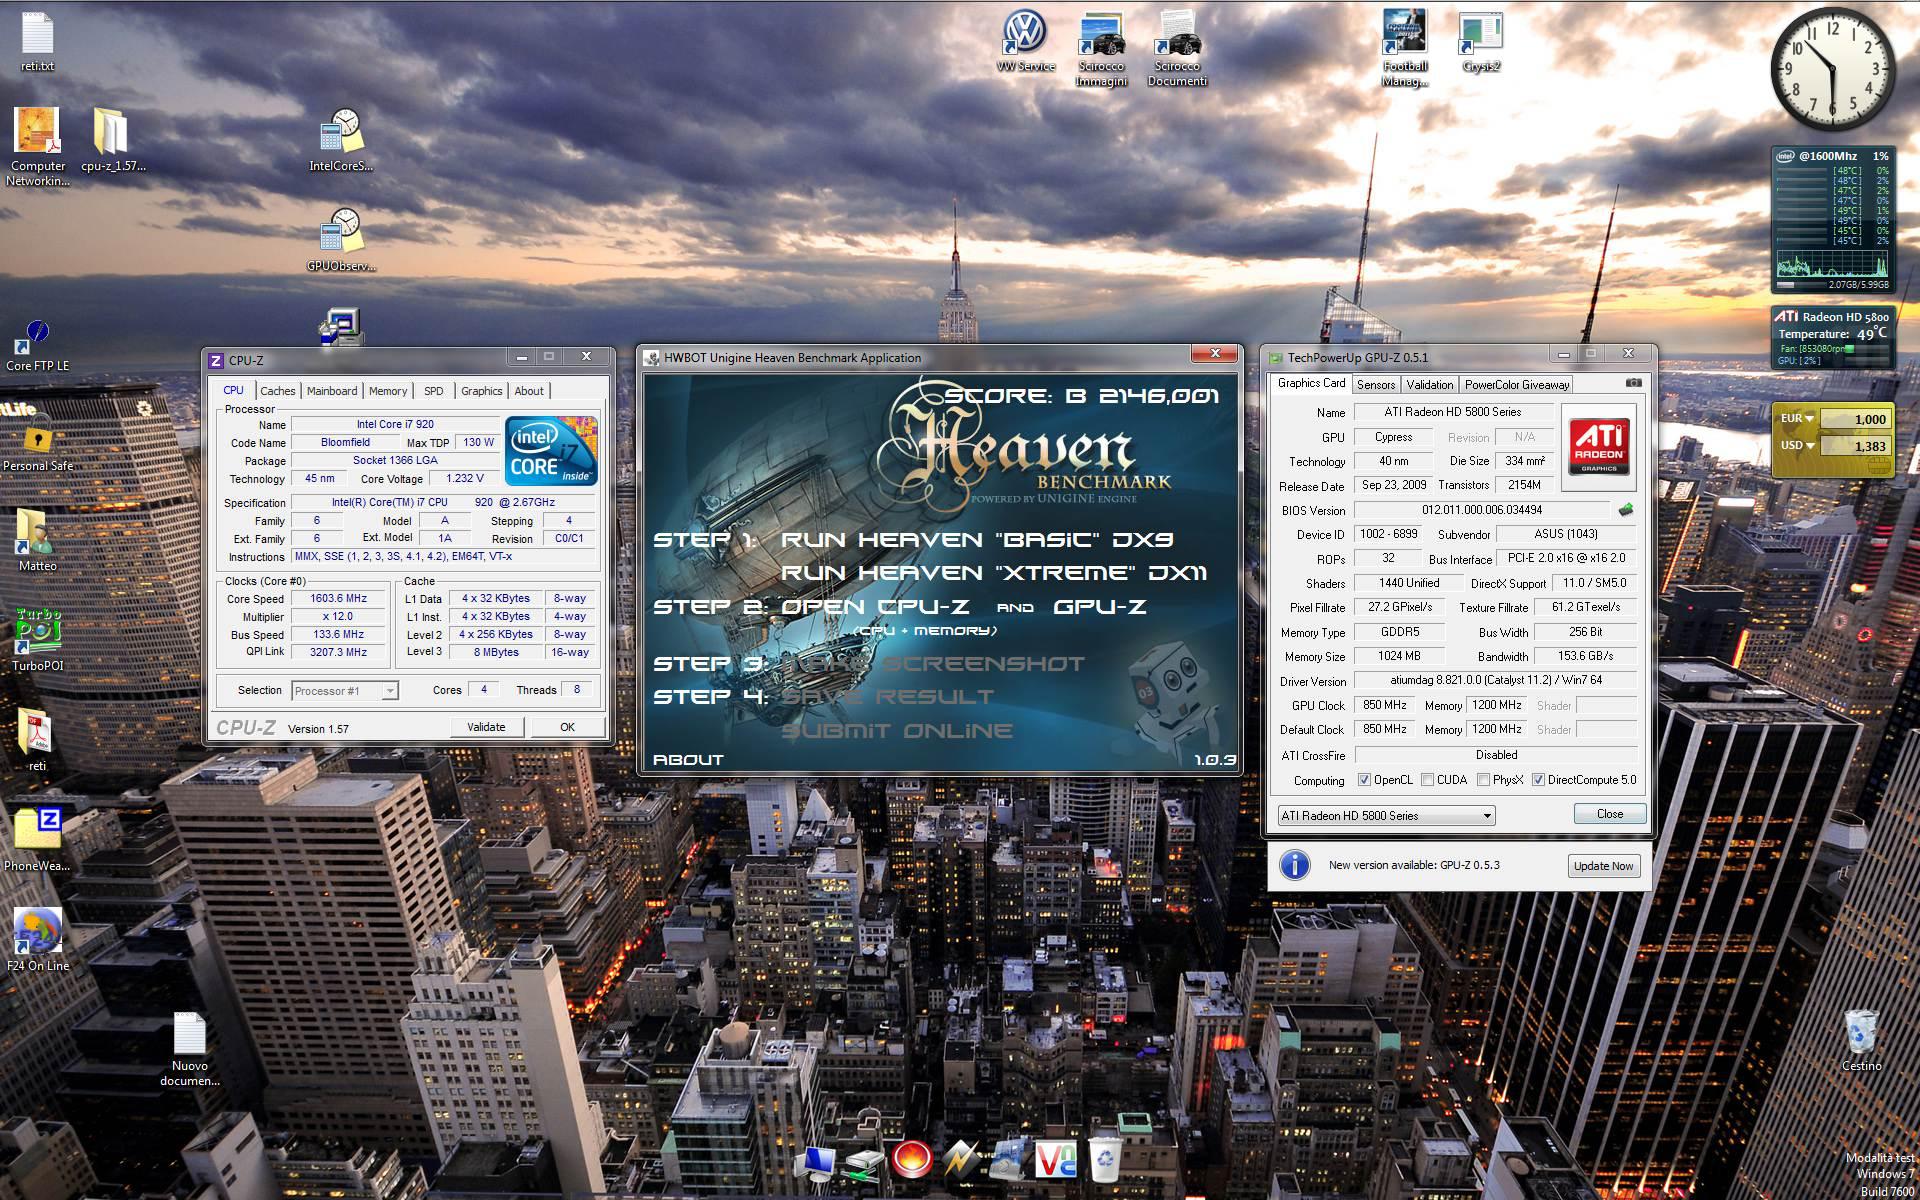The image size is (1920, 1200).
Task: Switch to the Mainboard tab in CPU-Z
Action: pyautogui.click(x=332, y=391)
